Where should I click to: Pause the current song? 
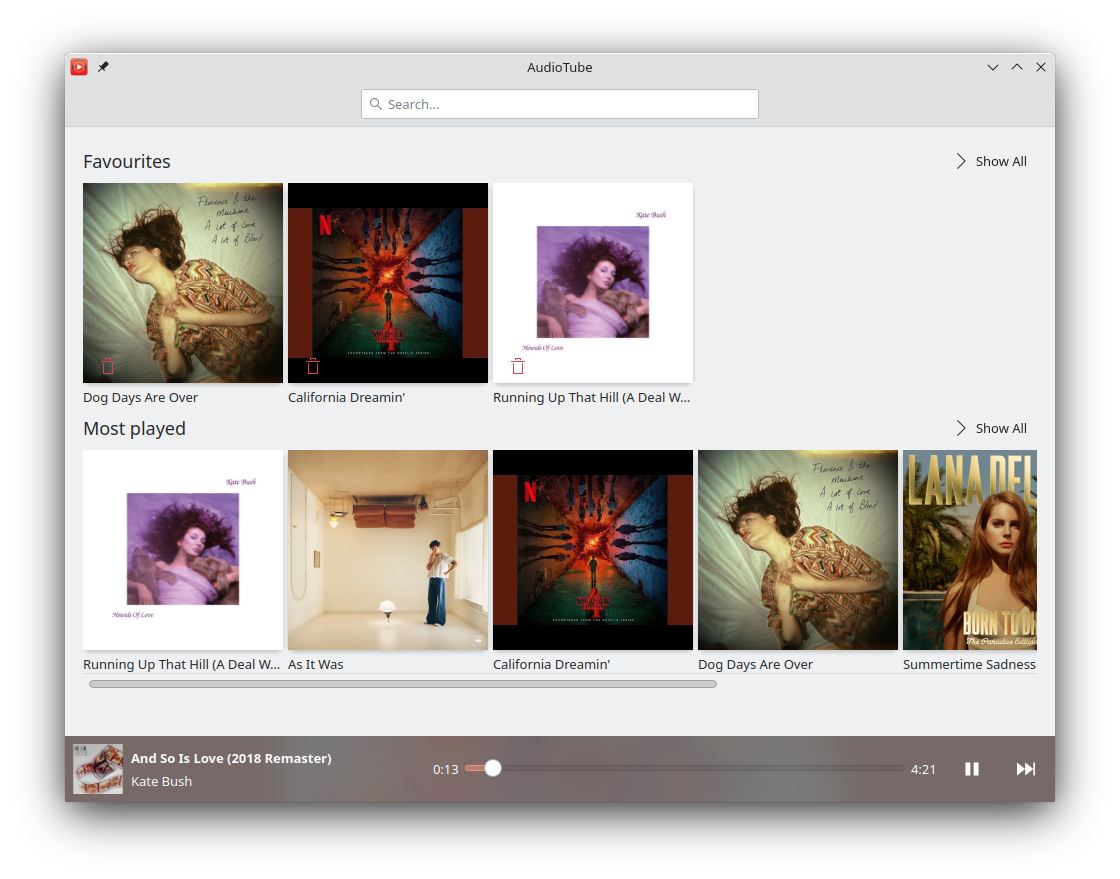pyautogui.click(x=971, y=769)
